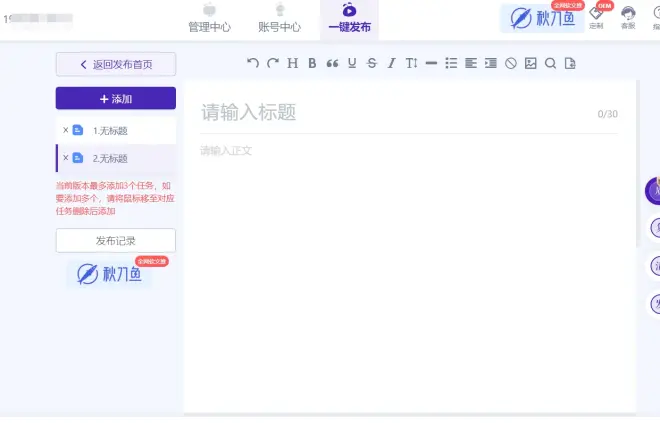Click the 请输入标题 title field
The image size is (660, 423).
(390, 112)
